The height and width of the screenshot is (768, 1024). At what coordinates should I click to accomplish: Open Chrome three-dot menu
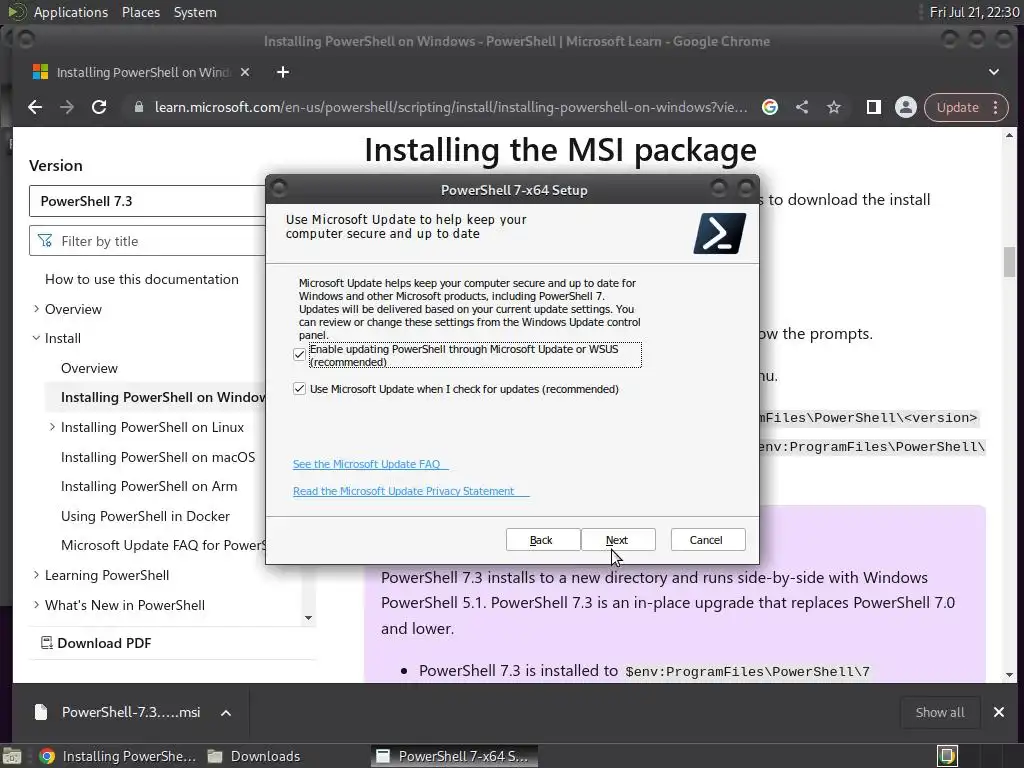point(995,107)
